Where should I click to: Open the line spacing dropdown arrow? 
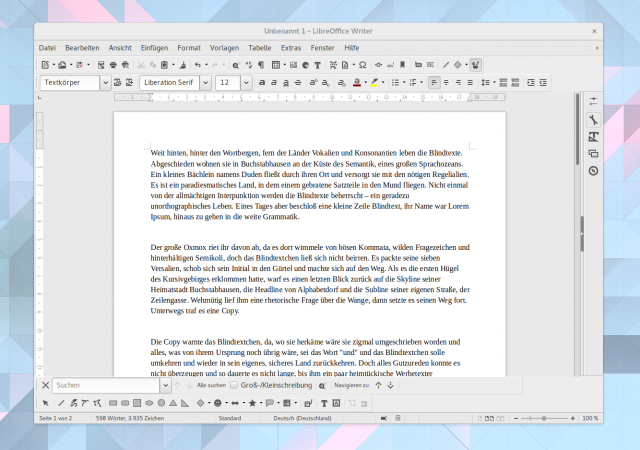coord(494,82)
